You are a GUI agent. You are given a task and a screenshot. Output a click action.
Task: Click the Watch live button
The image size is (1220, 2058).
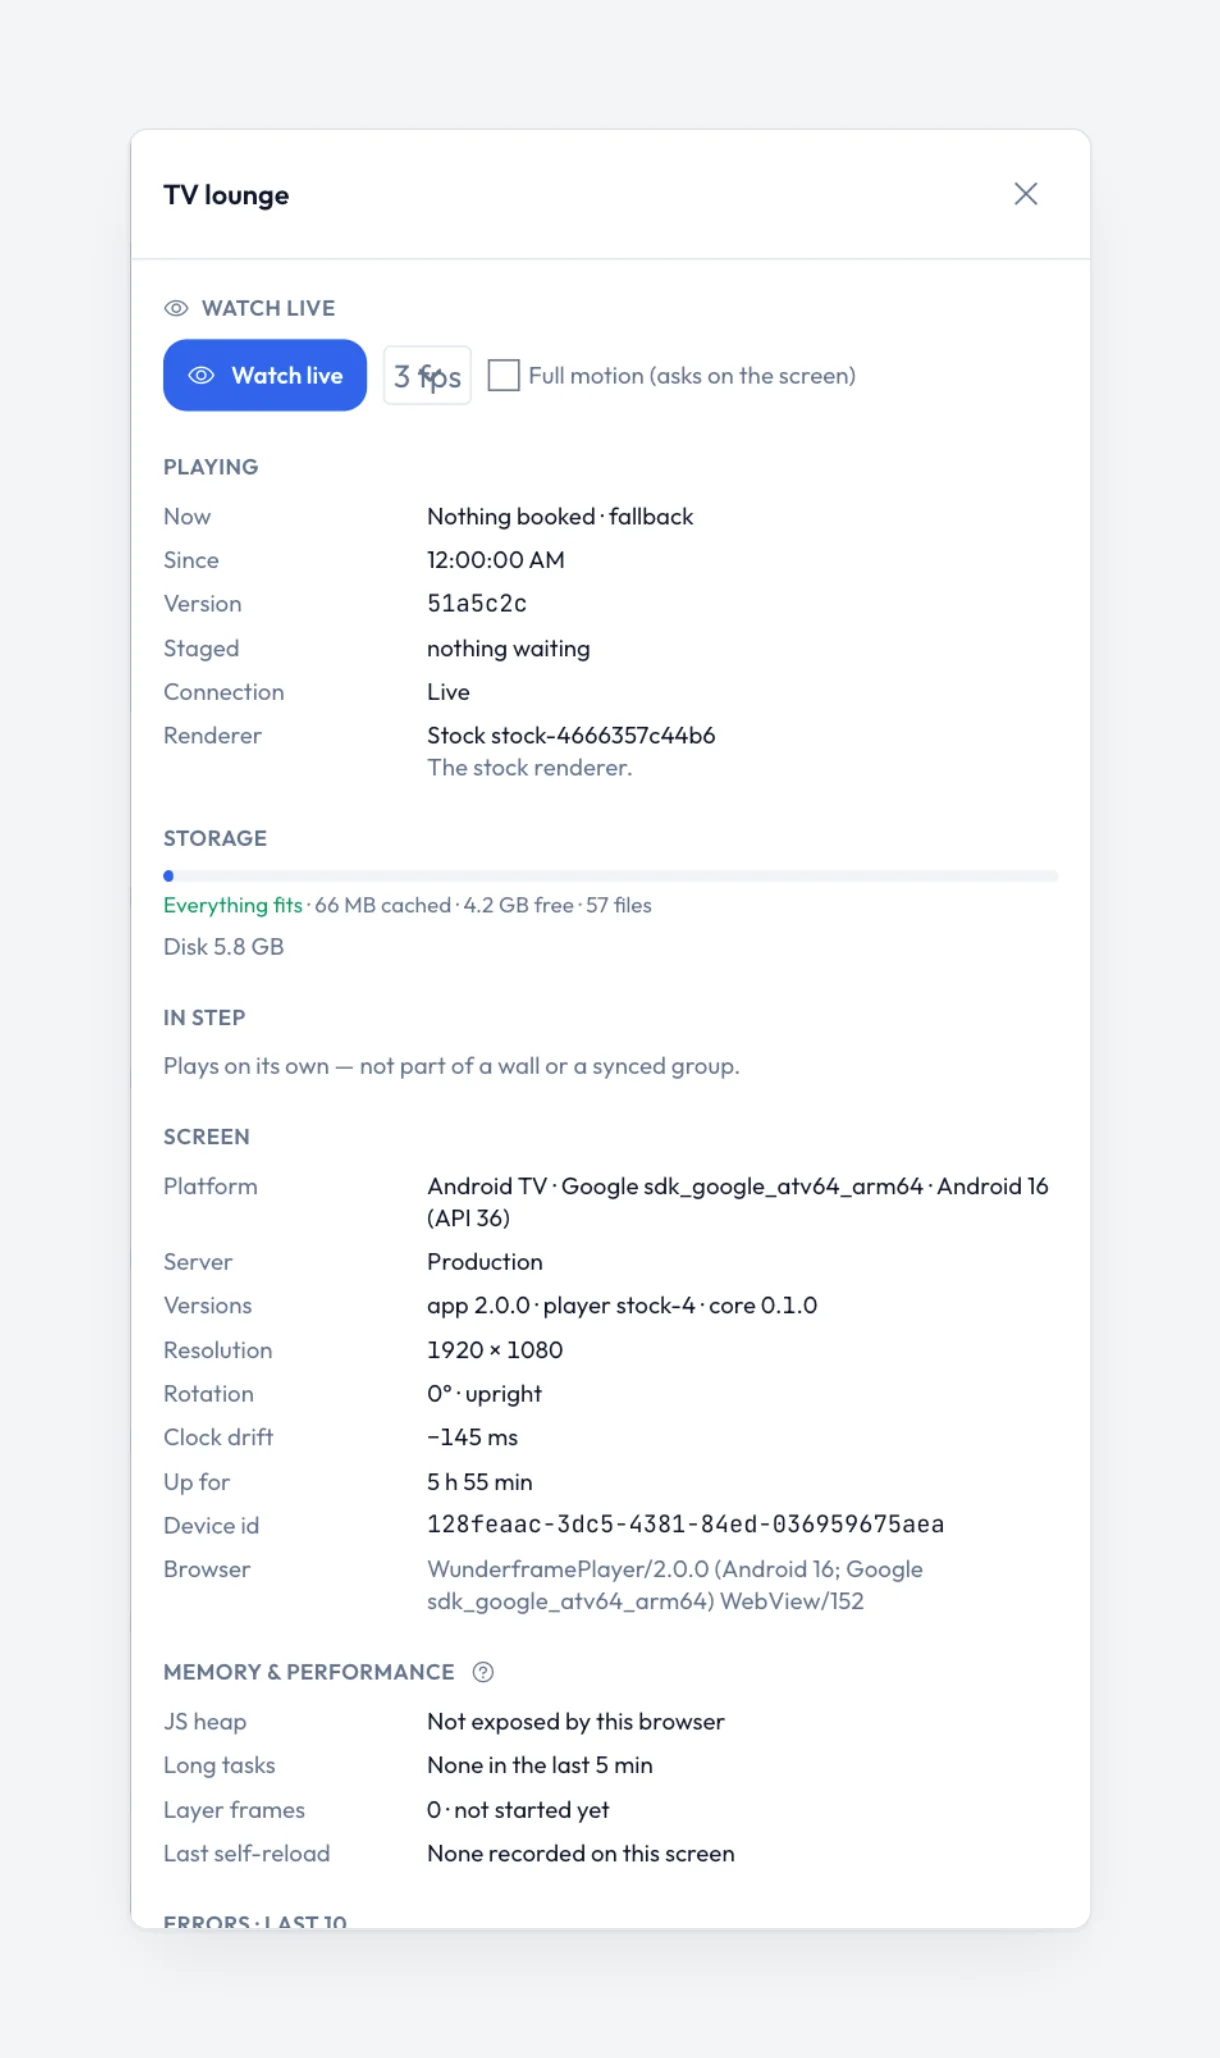[265, 375]
